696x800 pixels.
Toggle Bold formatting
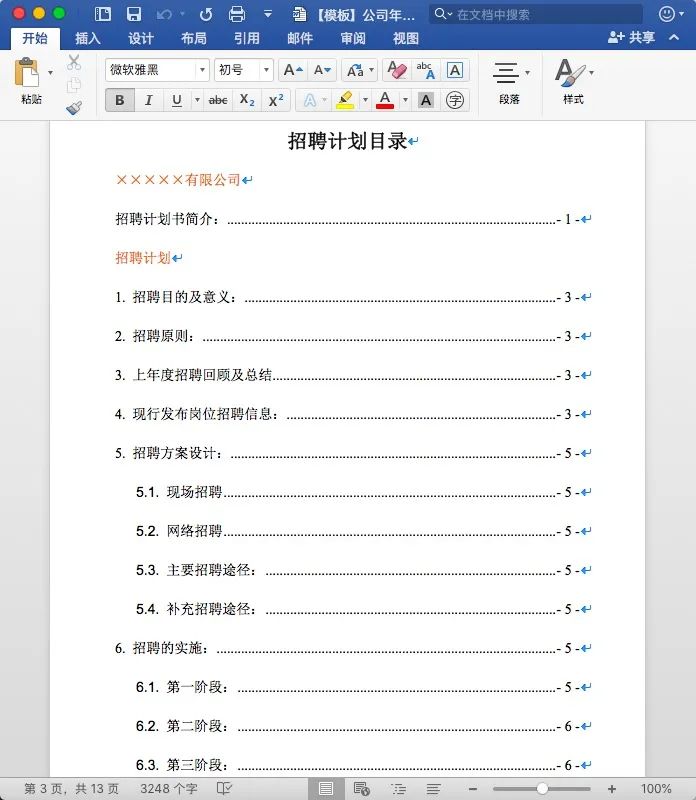[120, 100]
